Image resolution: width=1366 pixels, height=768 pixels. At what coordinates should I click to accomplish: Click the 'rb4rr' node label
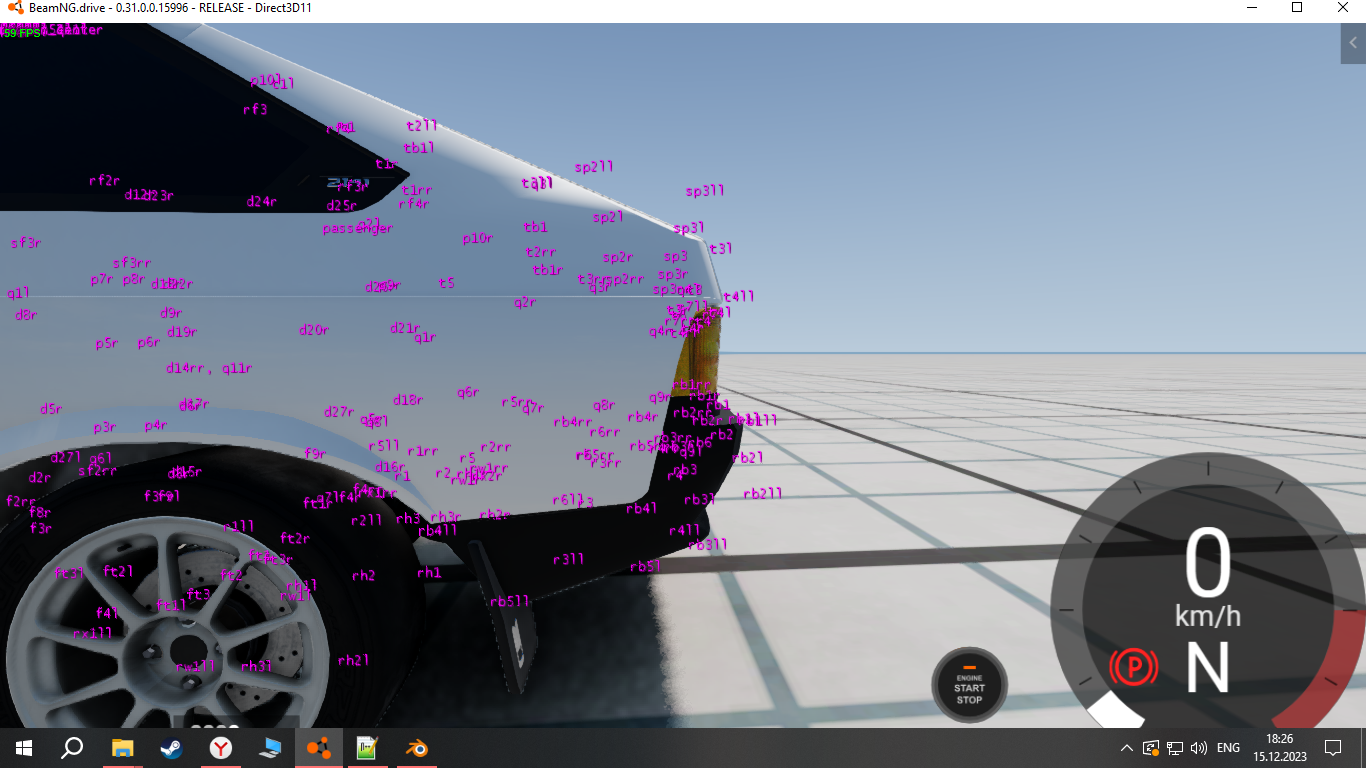coord(573,422)
